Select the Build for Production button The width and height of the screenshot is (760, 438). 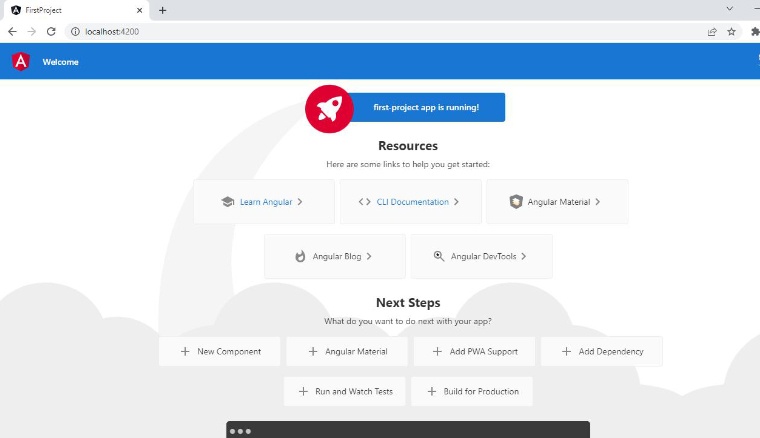pyautogui.click(x=472, y=391)
